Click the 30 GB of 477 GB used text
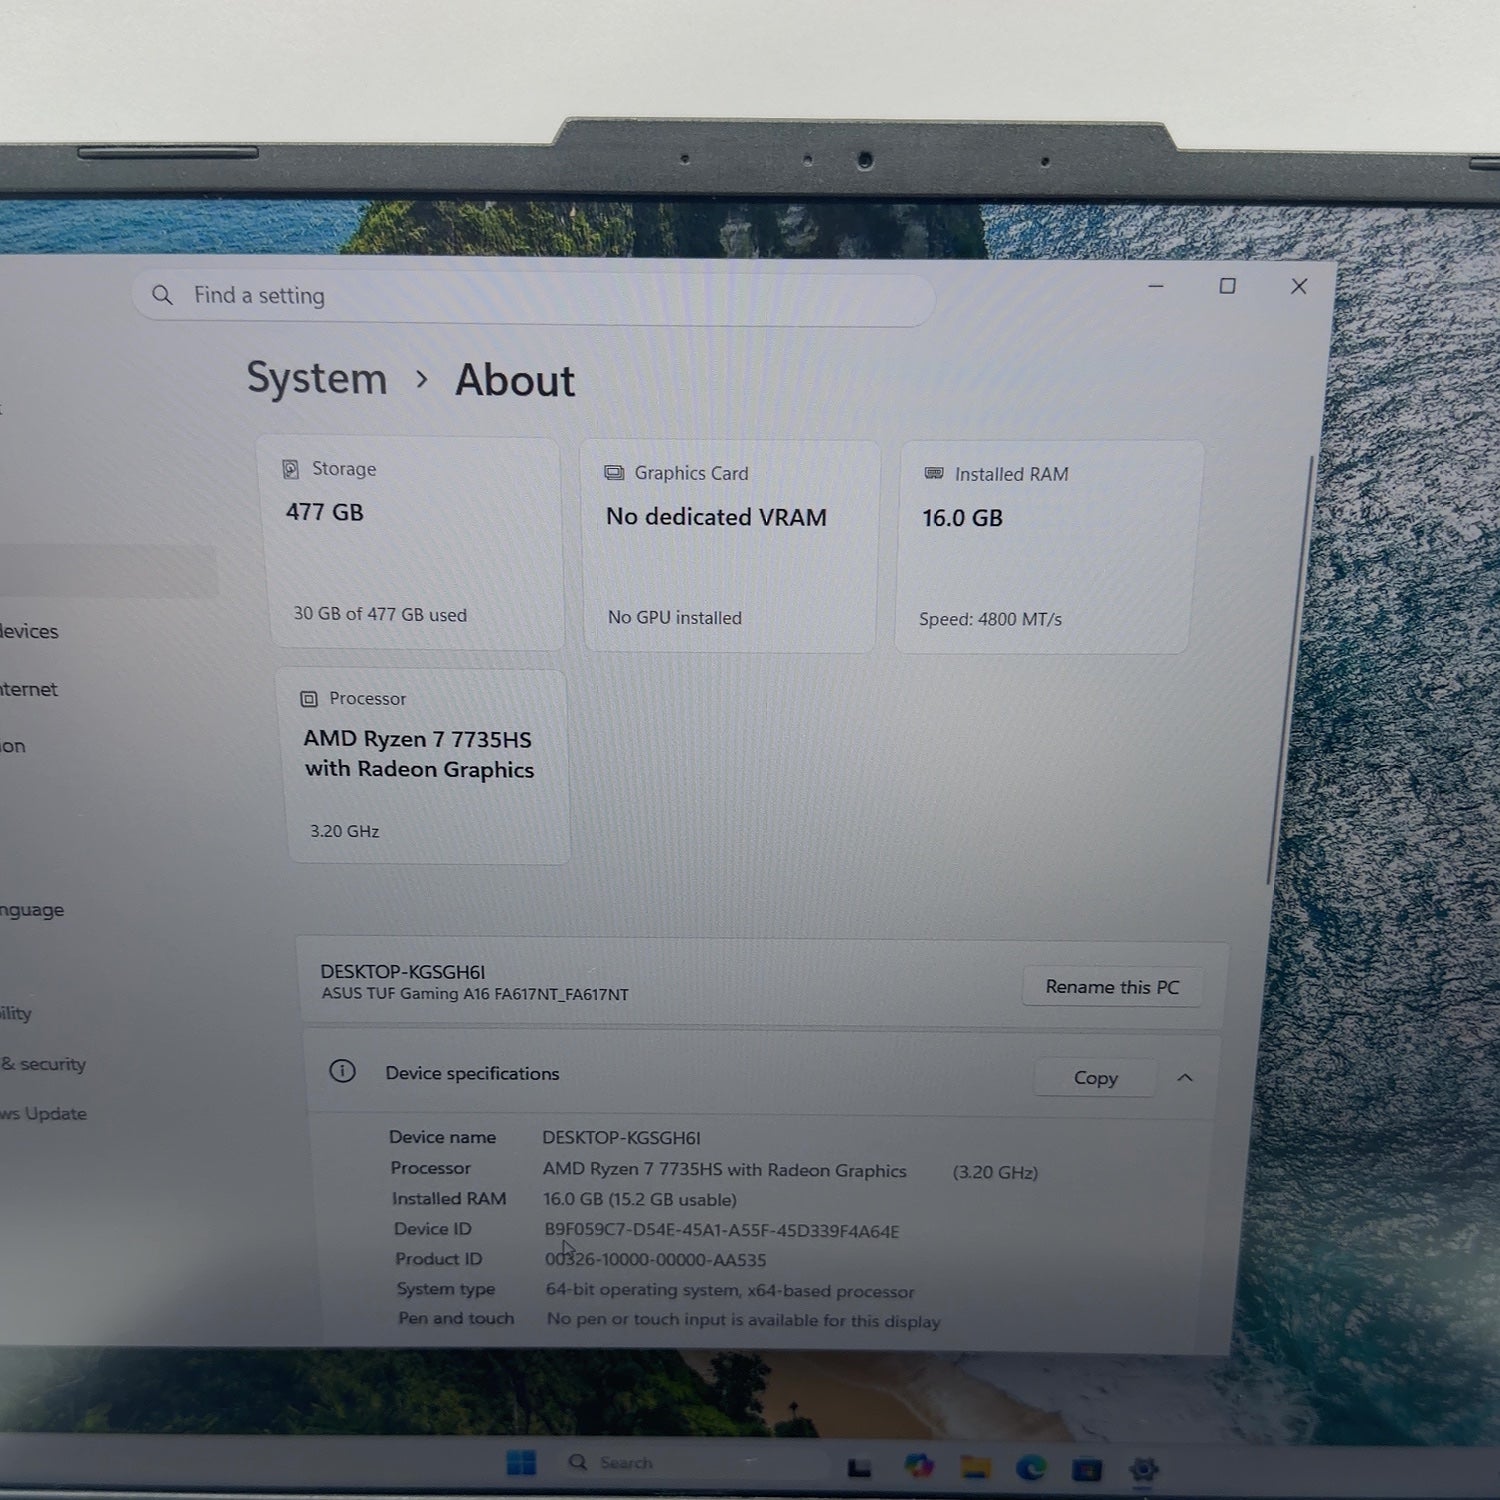The width and height of the screenshot is (1500, 1500). (x=380, y=614)
